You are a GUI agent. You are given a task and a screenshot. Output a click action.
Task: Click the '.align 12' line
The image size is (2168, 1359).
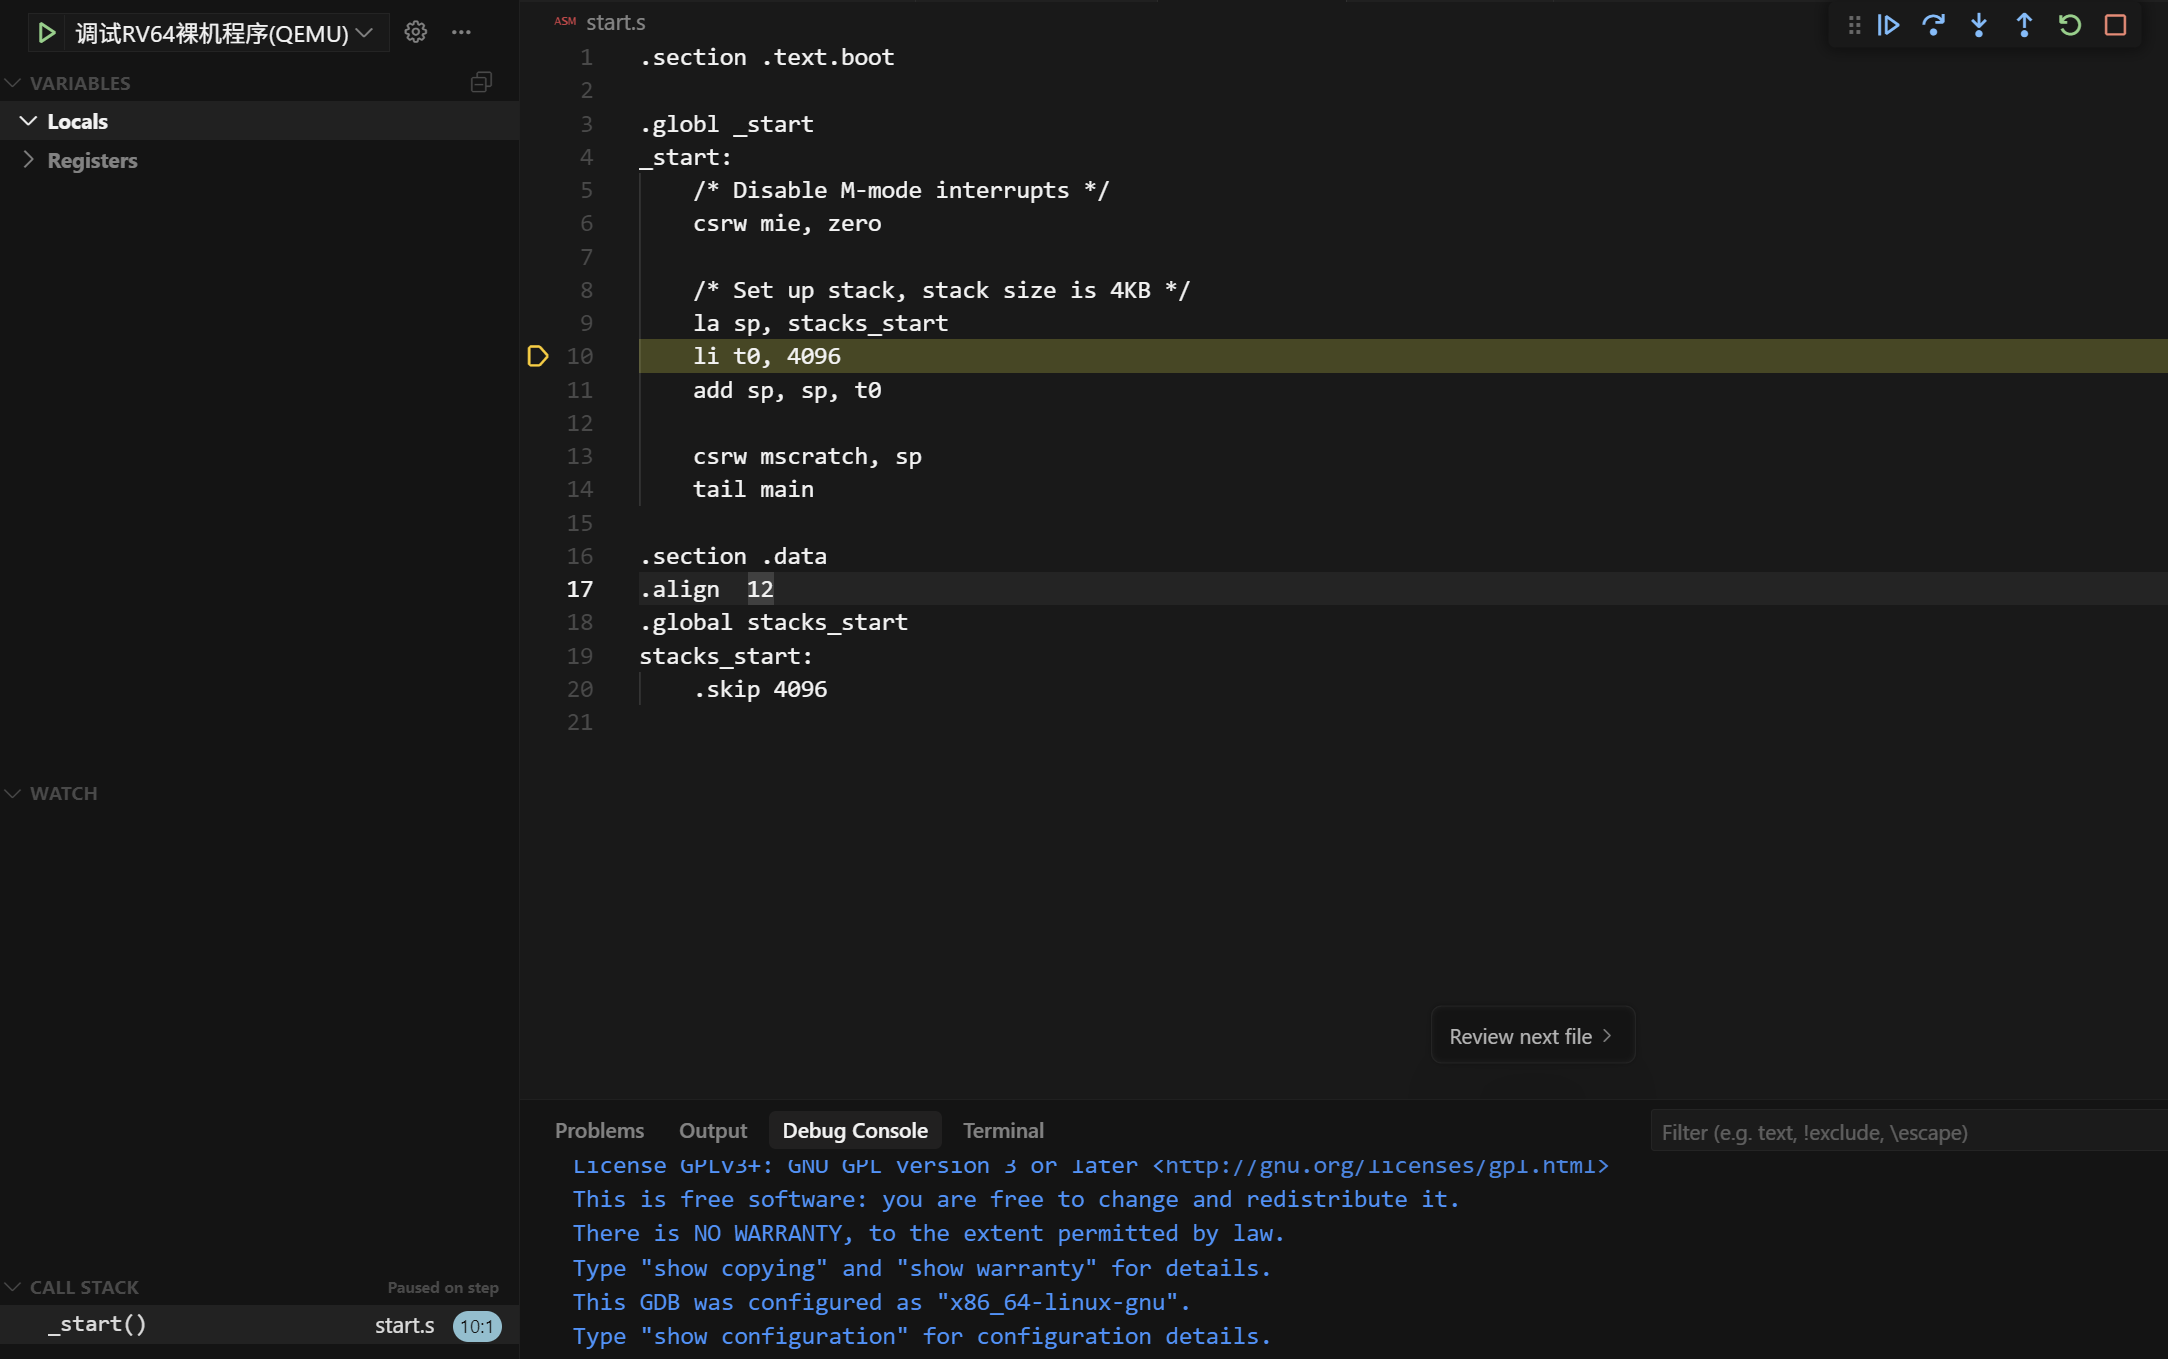[x=706, y=589]
